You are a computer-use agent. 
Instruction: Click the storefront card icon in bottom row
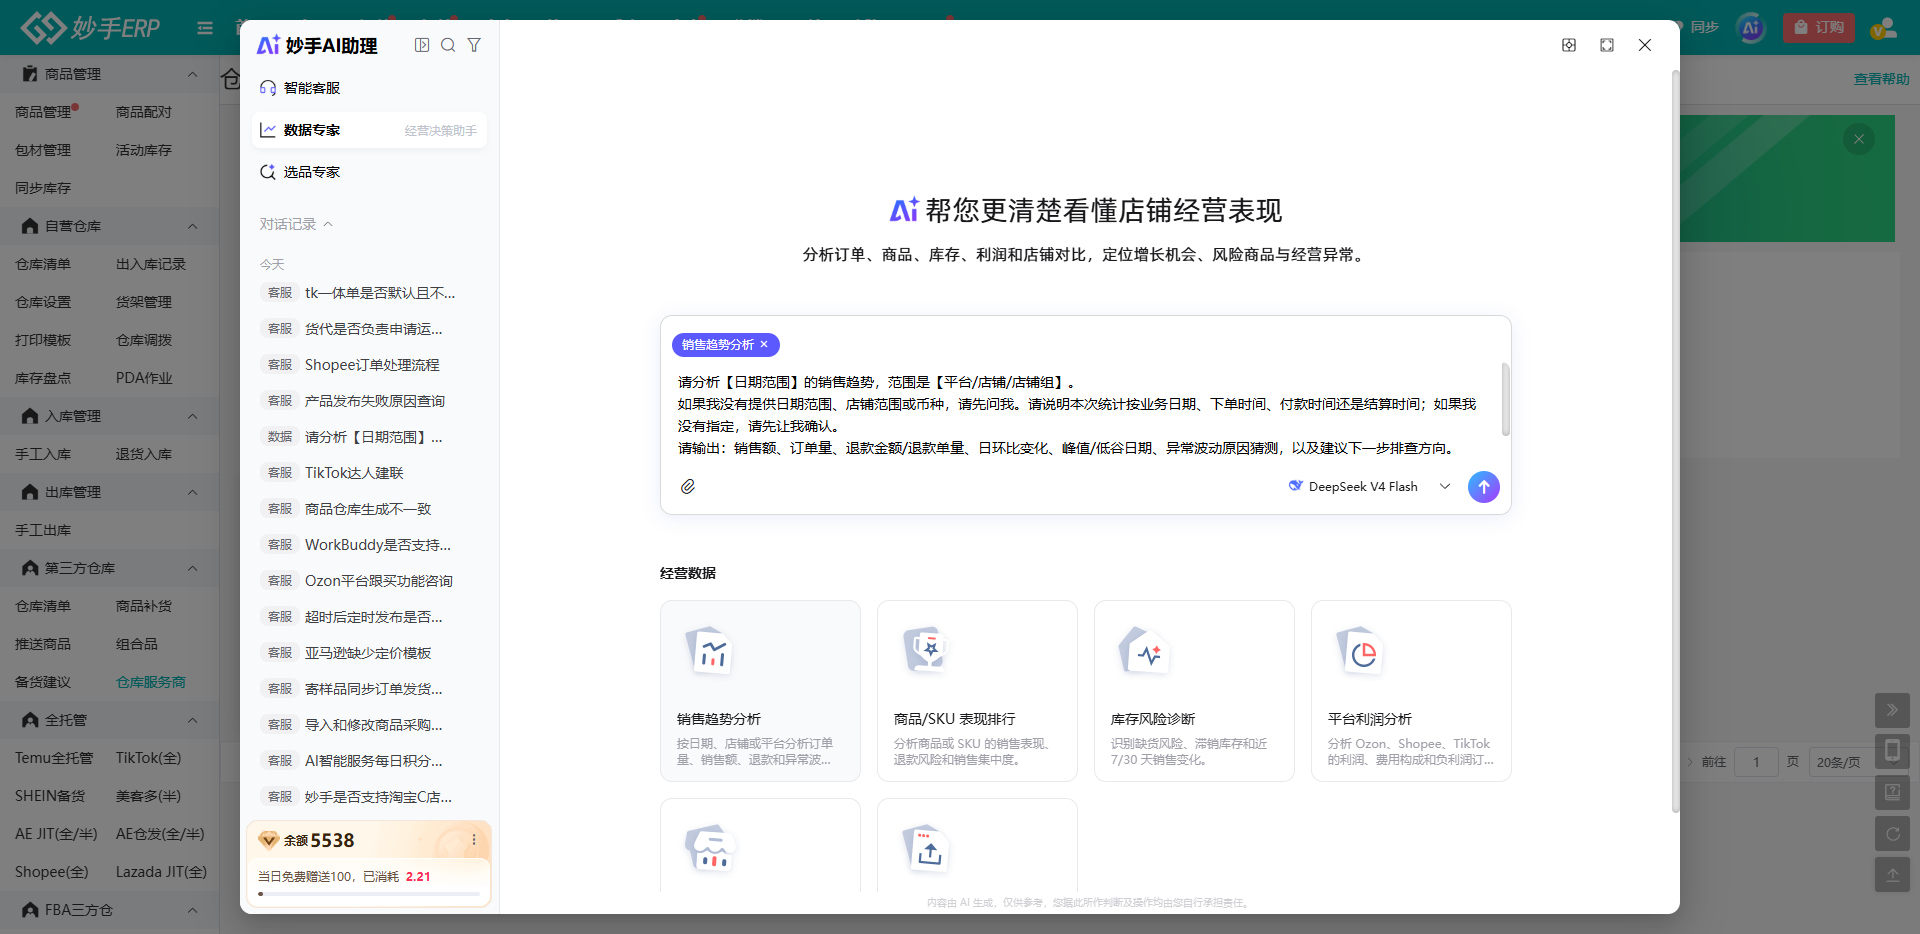pos(709,849)
